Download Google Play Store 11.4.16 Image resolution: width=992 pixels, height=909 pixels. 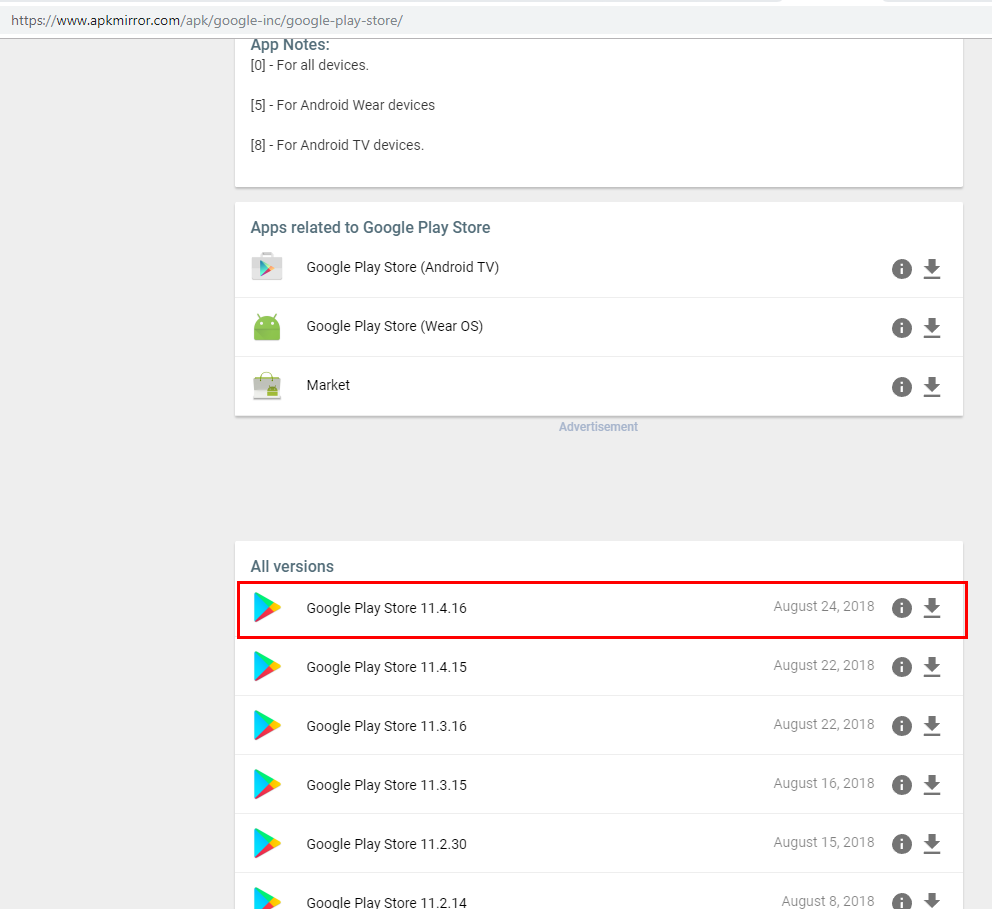pyautogui.click(x=932, y=607)
